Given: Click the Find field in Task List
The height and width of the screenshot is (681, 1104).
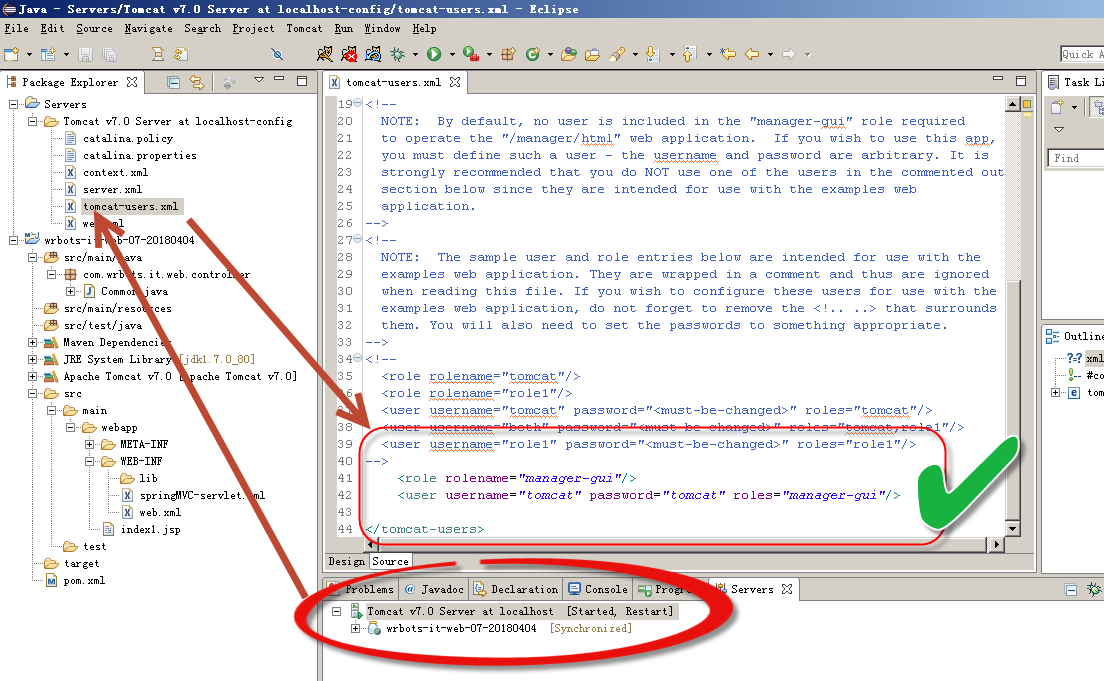Looking at the screenshot, I should pos(1075,158).
